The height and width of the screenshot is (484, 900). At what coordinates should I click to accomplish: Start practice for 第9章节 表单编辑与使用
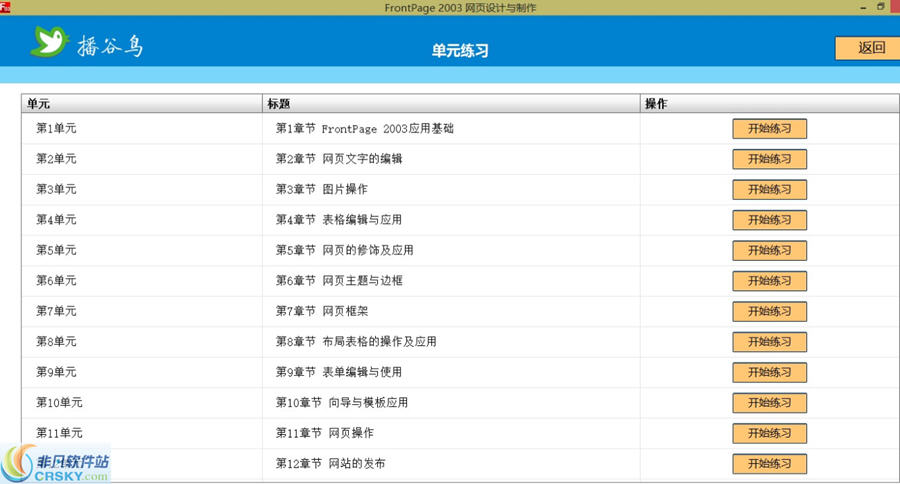point(769,372)
